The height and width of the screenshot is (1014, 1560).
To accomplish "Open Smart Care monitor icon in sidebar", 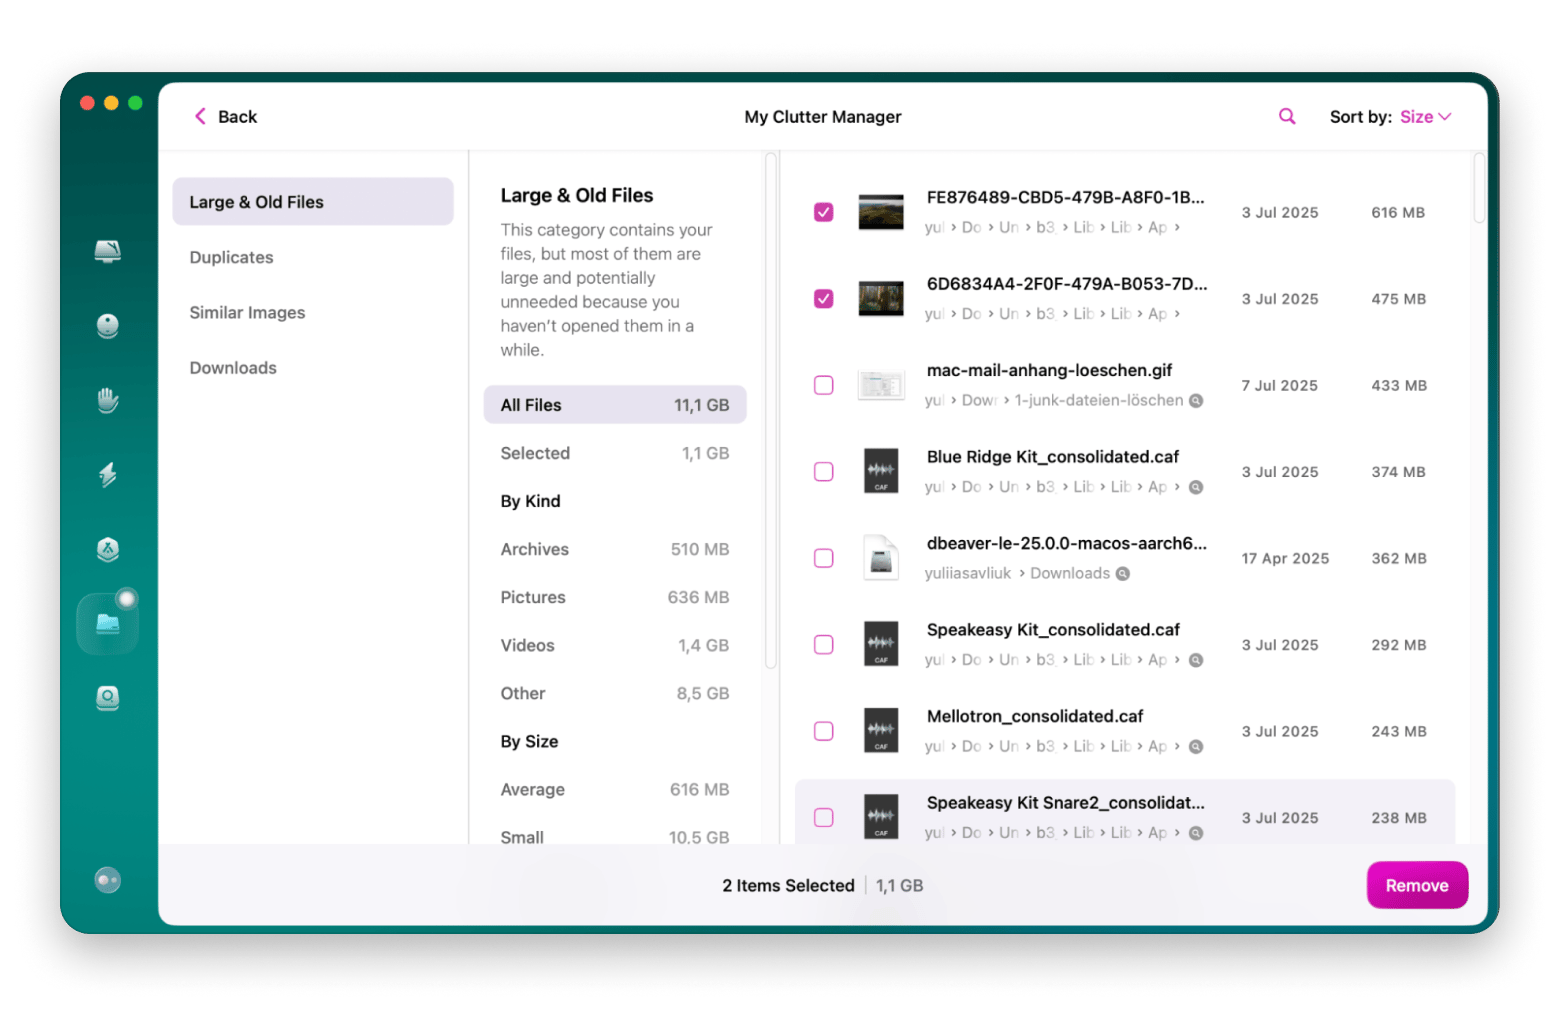I will tap(108, 251).
